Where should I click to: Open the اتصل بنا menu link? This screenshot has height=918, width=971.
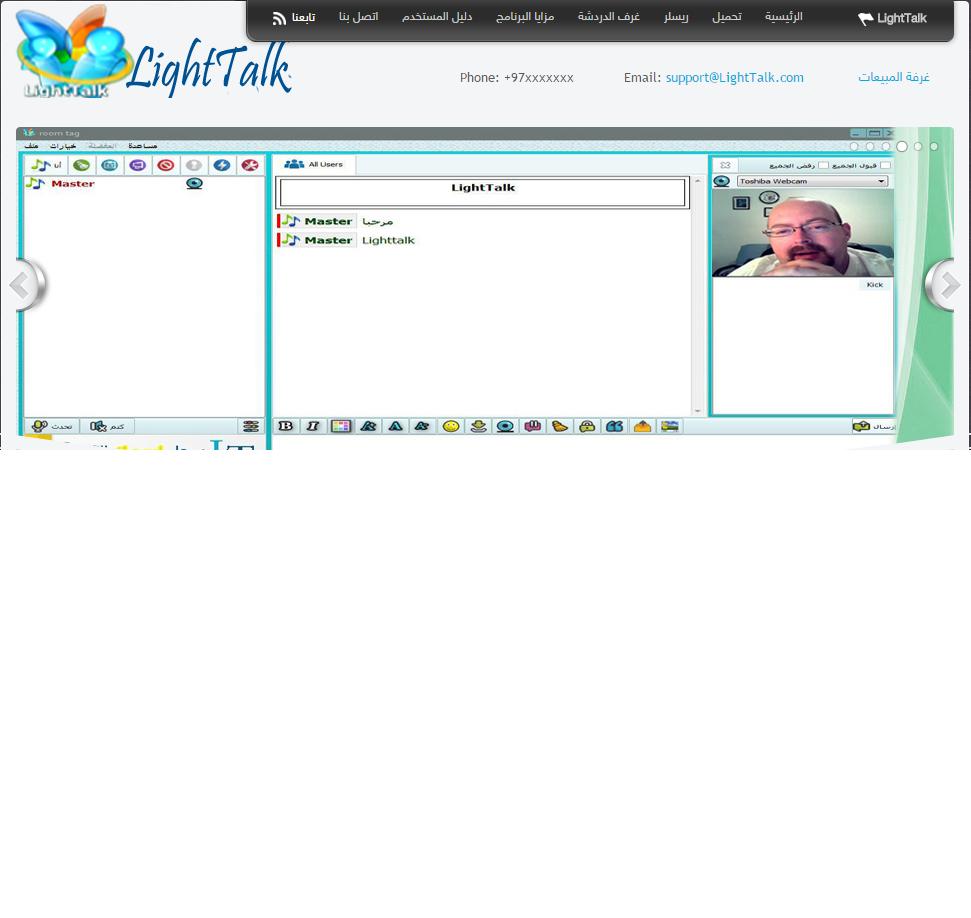pos(358,17)
